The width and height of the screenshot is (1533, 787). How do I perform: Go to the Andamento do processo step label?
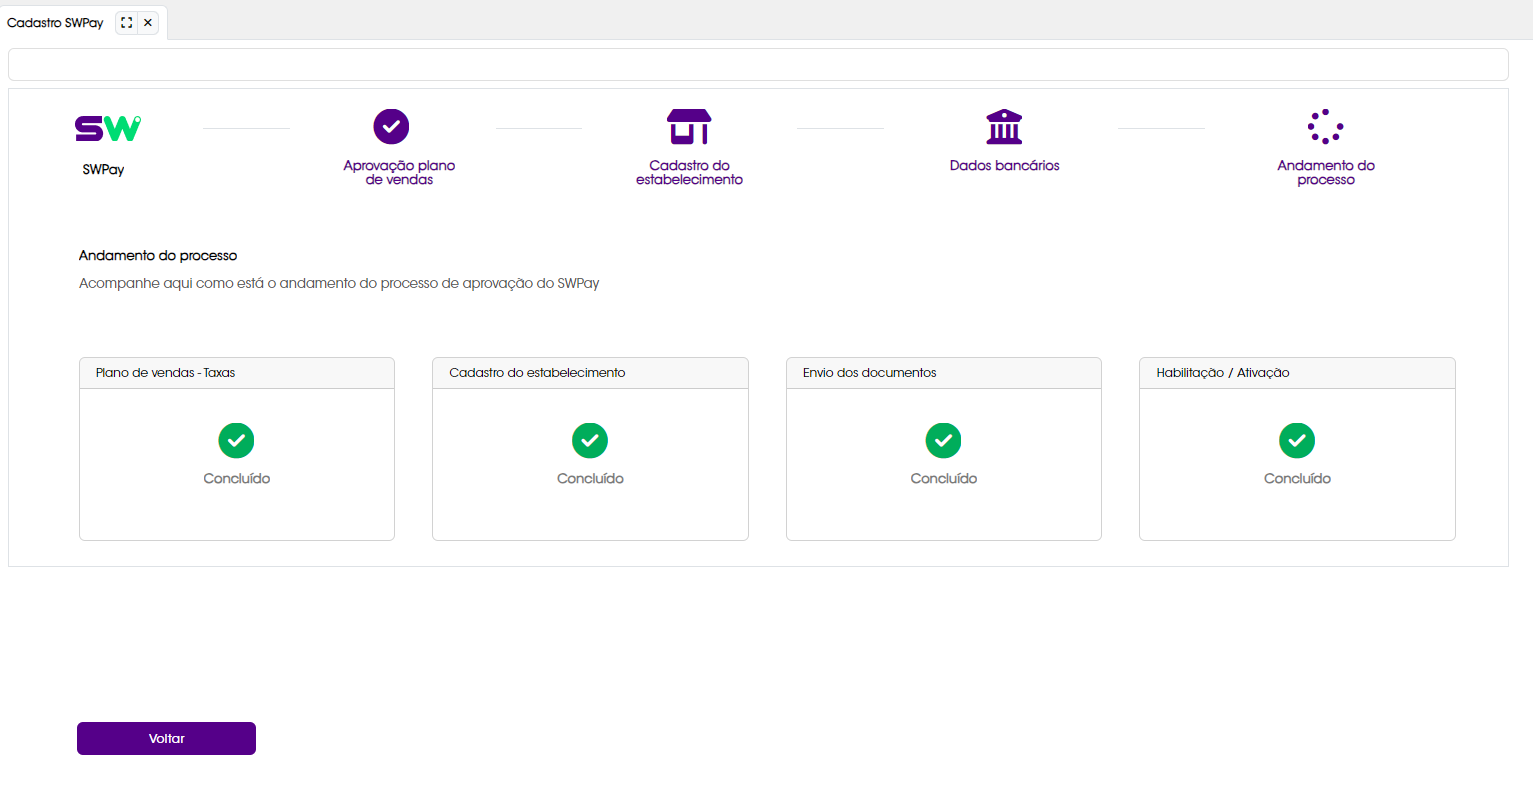point(1326,172)
